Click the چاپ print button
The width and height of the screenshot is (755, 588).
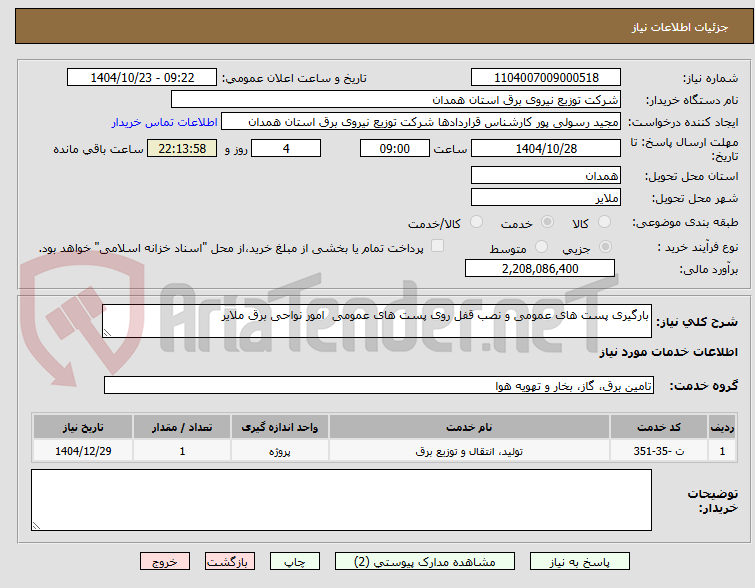[295, 562]
